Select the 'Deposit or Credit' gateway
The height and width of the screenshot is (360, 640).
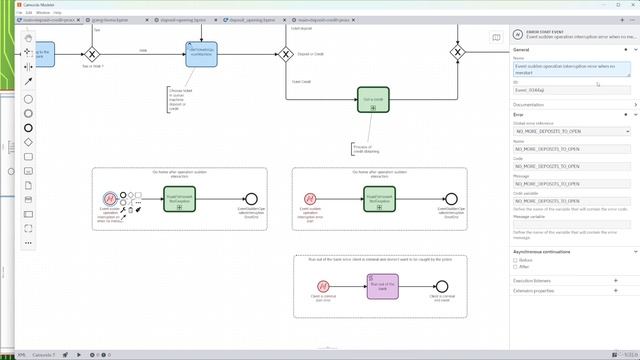pos(286,54)
